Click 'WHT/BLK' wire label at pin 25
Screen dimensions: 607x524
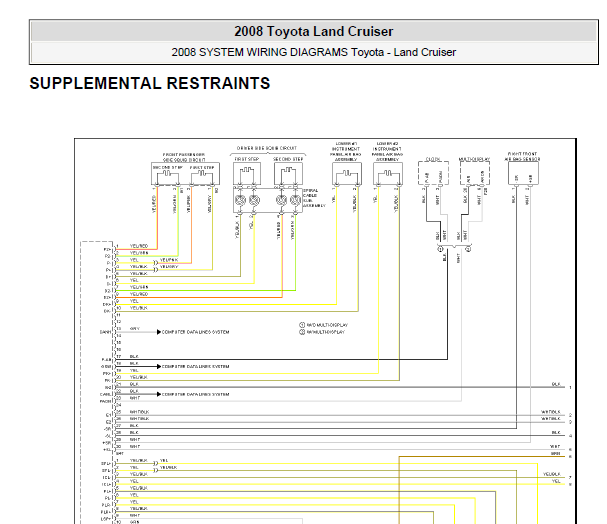tap(139, 412)
